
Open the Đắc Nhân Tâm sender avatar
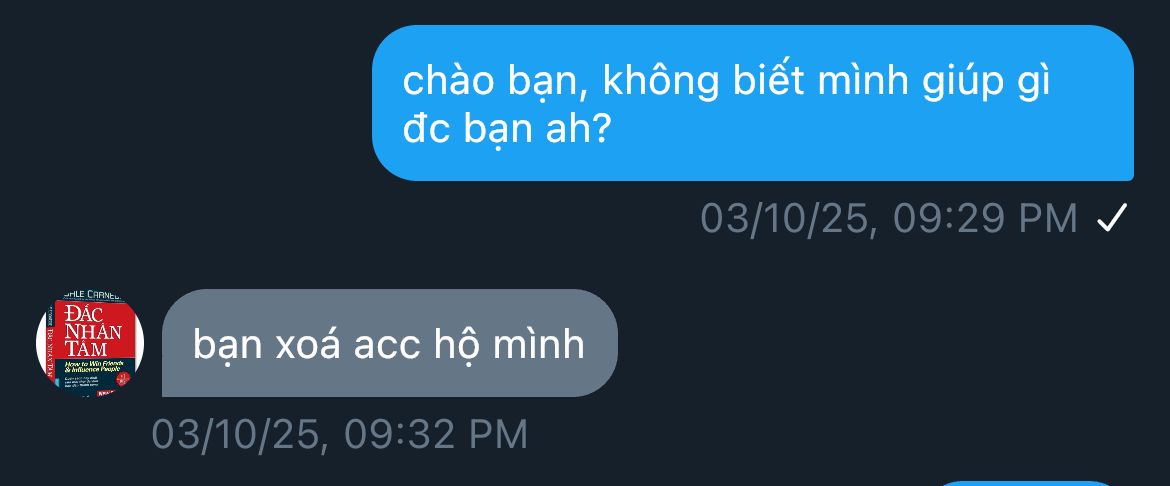(90, 343)
